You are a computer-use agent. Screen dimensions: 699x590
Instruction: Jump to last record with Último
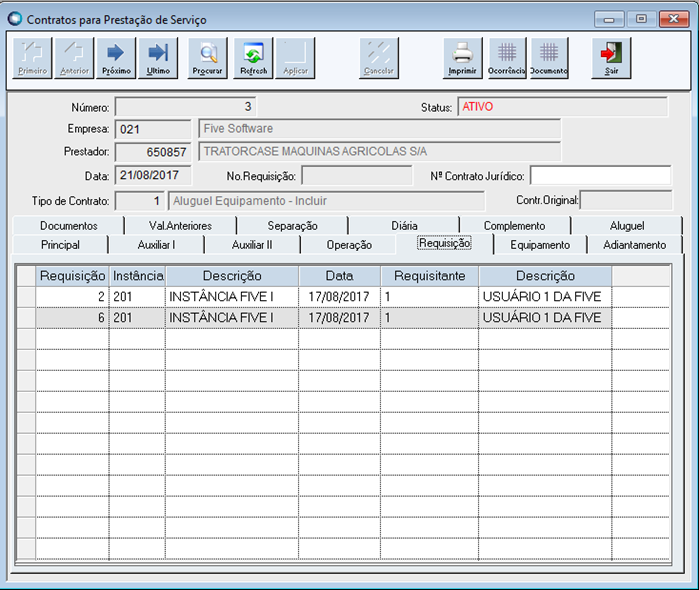pyautogui.click(x=158, y=58)
